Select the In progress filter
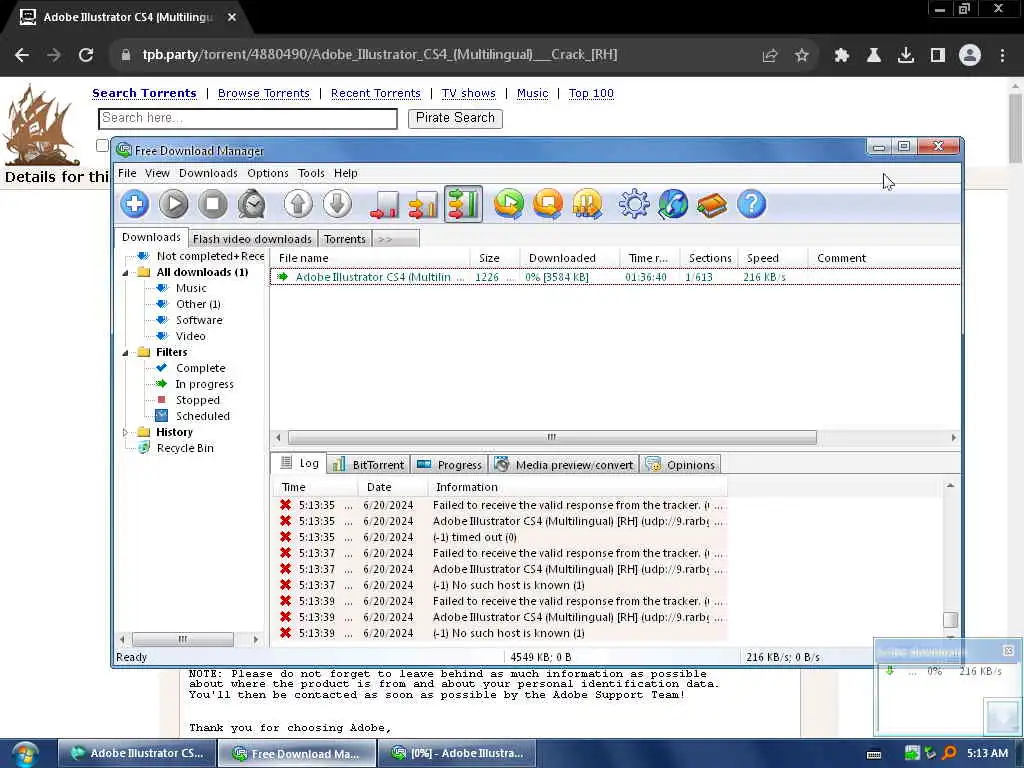Viewport: 1024px width, 768px height. 204,384
